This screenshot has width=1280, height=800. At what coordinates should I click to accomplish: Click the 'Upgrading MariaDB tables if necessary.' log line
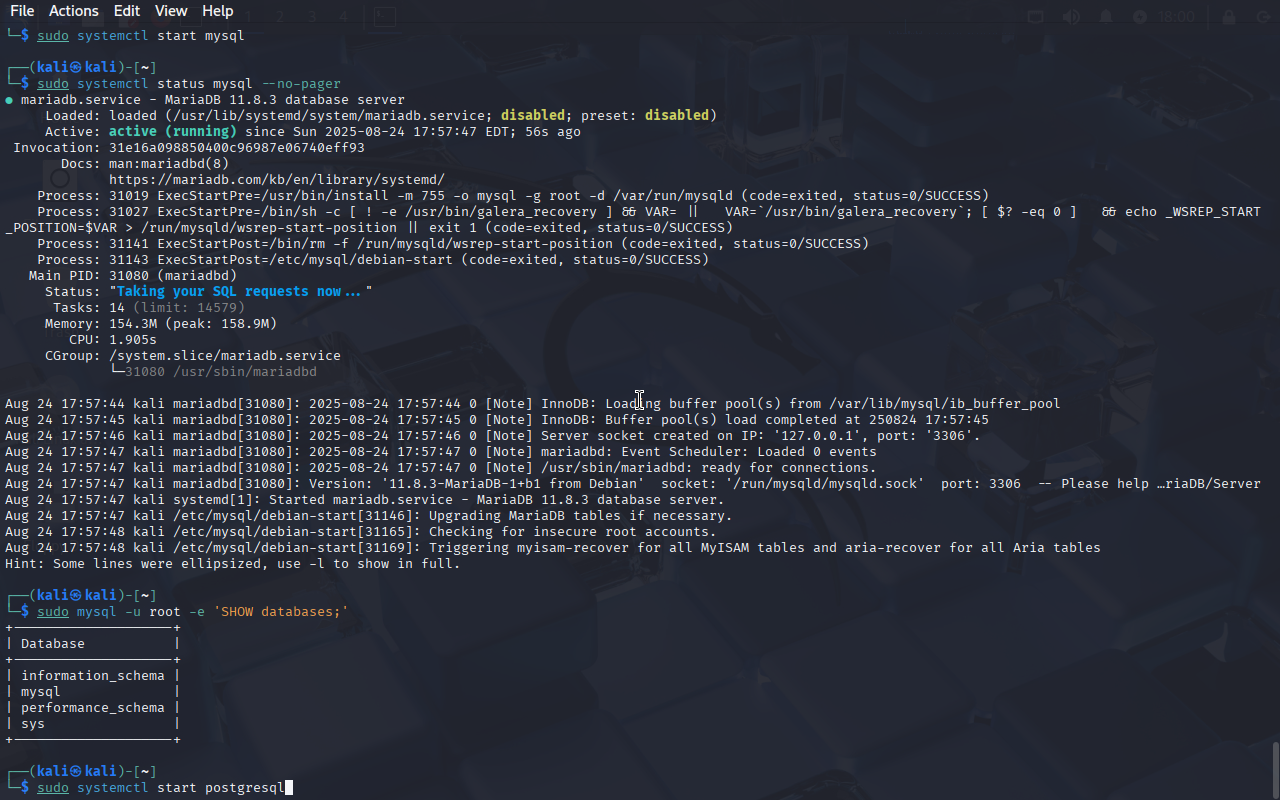click(369, 516)
